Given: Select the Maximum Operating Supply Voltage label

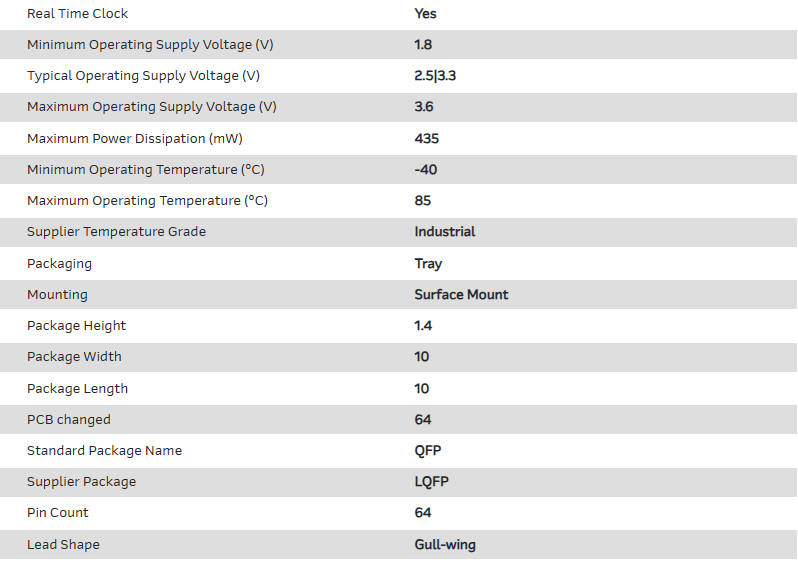Looking at the screenshot, I should (152, 107).
